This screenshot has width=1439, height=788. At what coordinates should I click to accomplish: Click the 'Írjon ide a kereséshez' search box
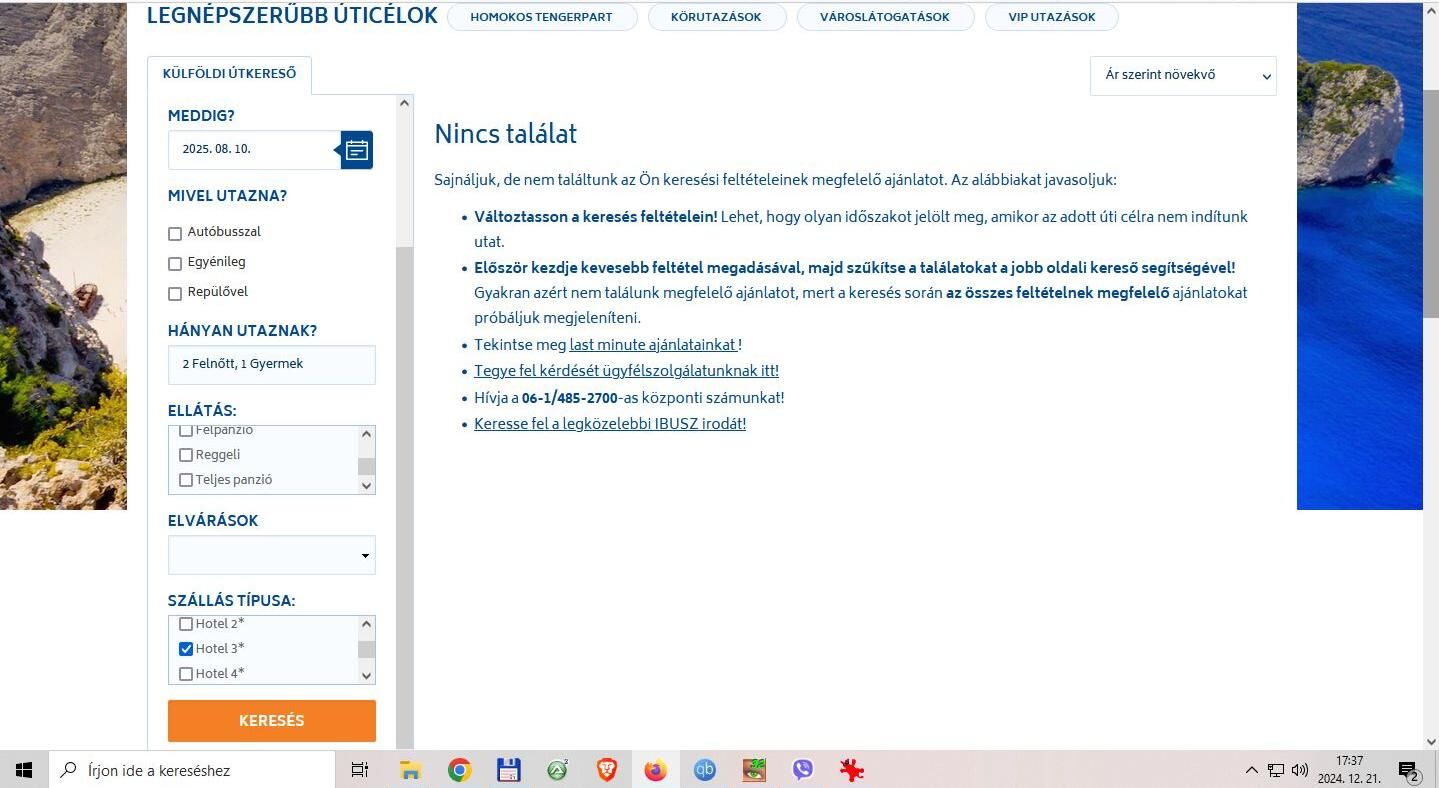[x=192, y=770]
